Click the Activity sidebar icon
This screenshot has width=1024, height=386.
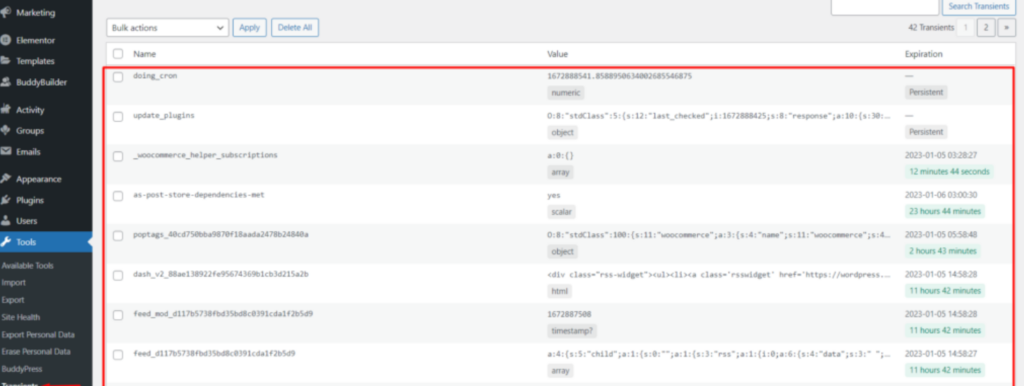pyautogui.click(x=6, y=110)
